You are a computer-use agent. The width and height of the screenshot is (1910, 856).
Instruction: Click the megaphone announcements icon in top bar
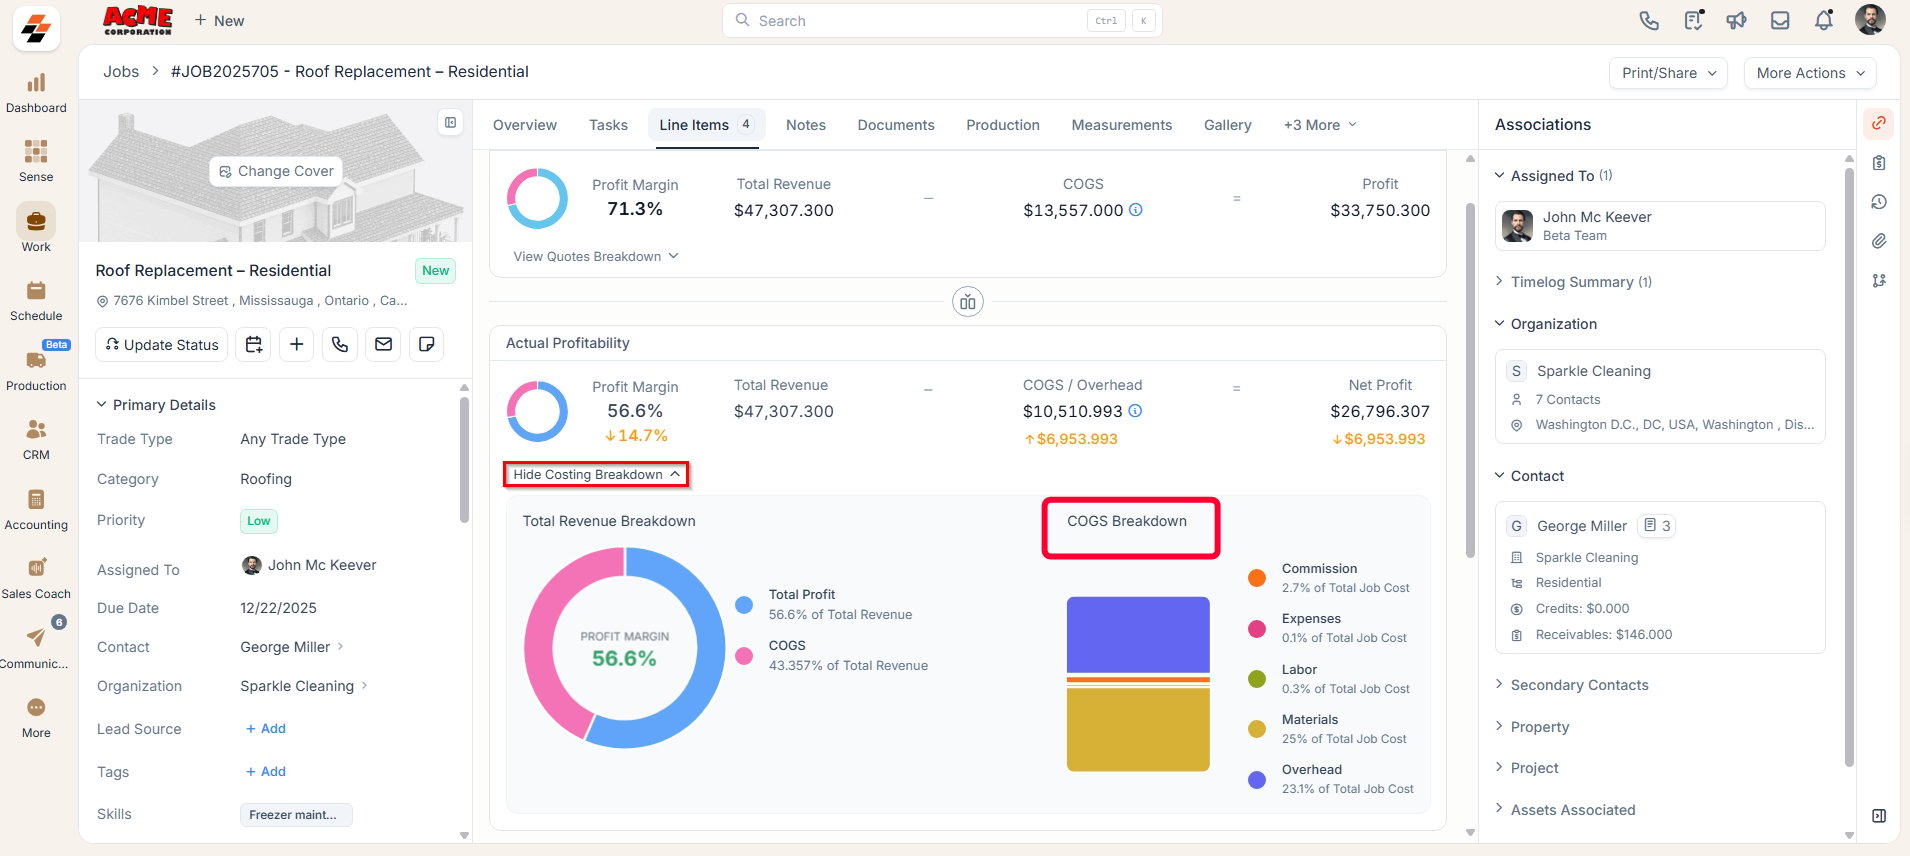[x=1736, y=20]
